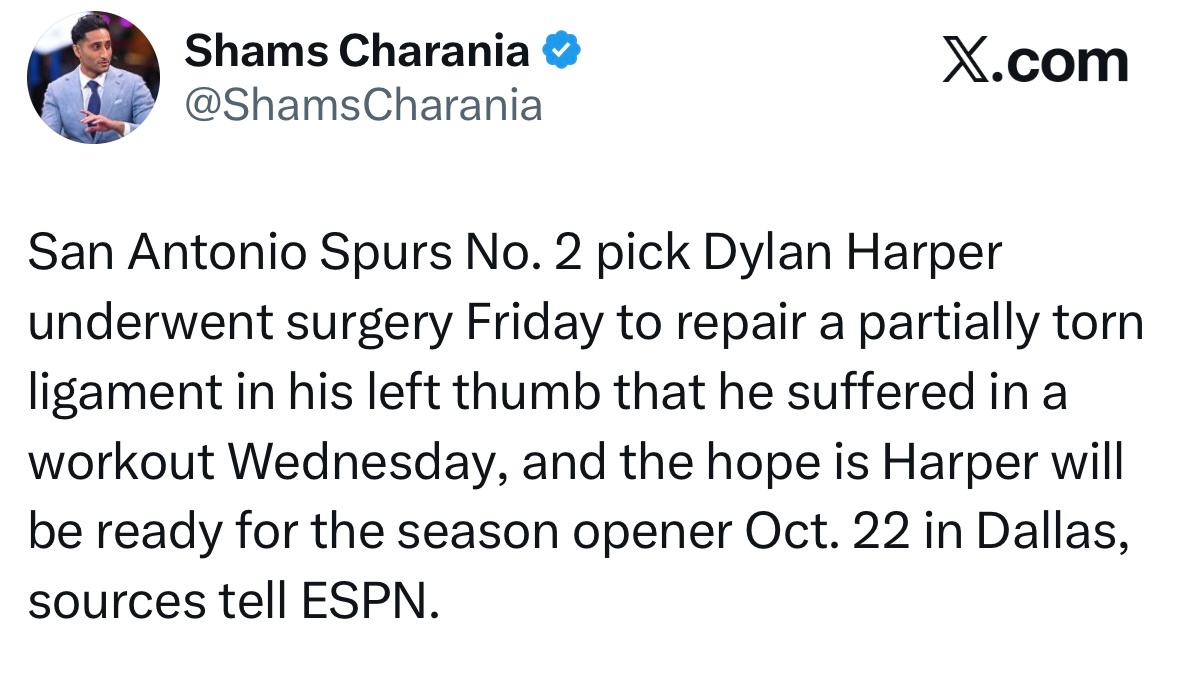1179x684 pixels.
Task: Click the X.com logo
Action: (1035, 61)
